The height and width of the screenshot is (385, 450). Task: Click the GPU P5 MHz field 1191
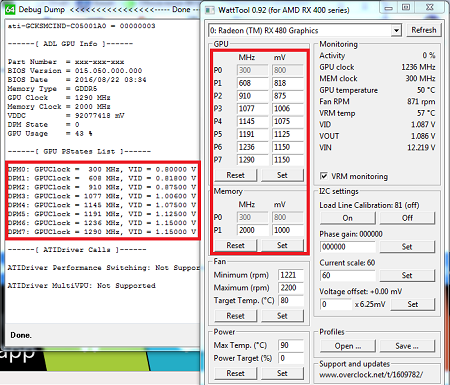(x=253, y=134)
